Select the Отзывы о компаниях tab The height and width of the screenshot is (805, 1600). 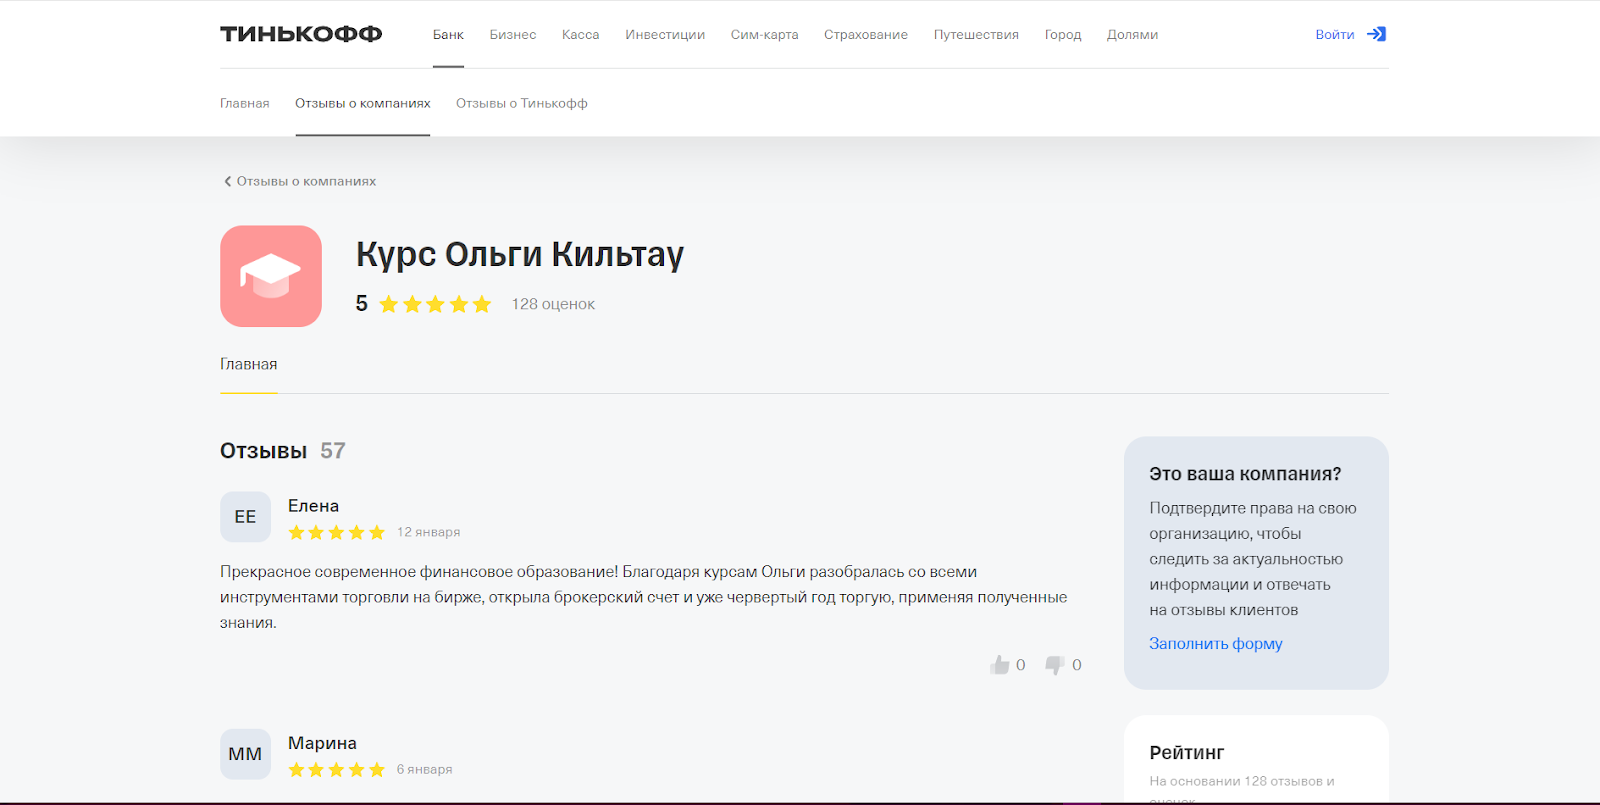(x=363, y=103)
